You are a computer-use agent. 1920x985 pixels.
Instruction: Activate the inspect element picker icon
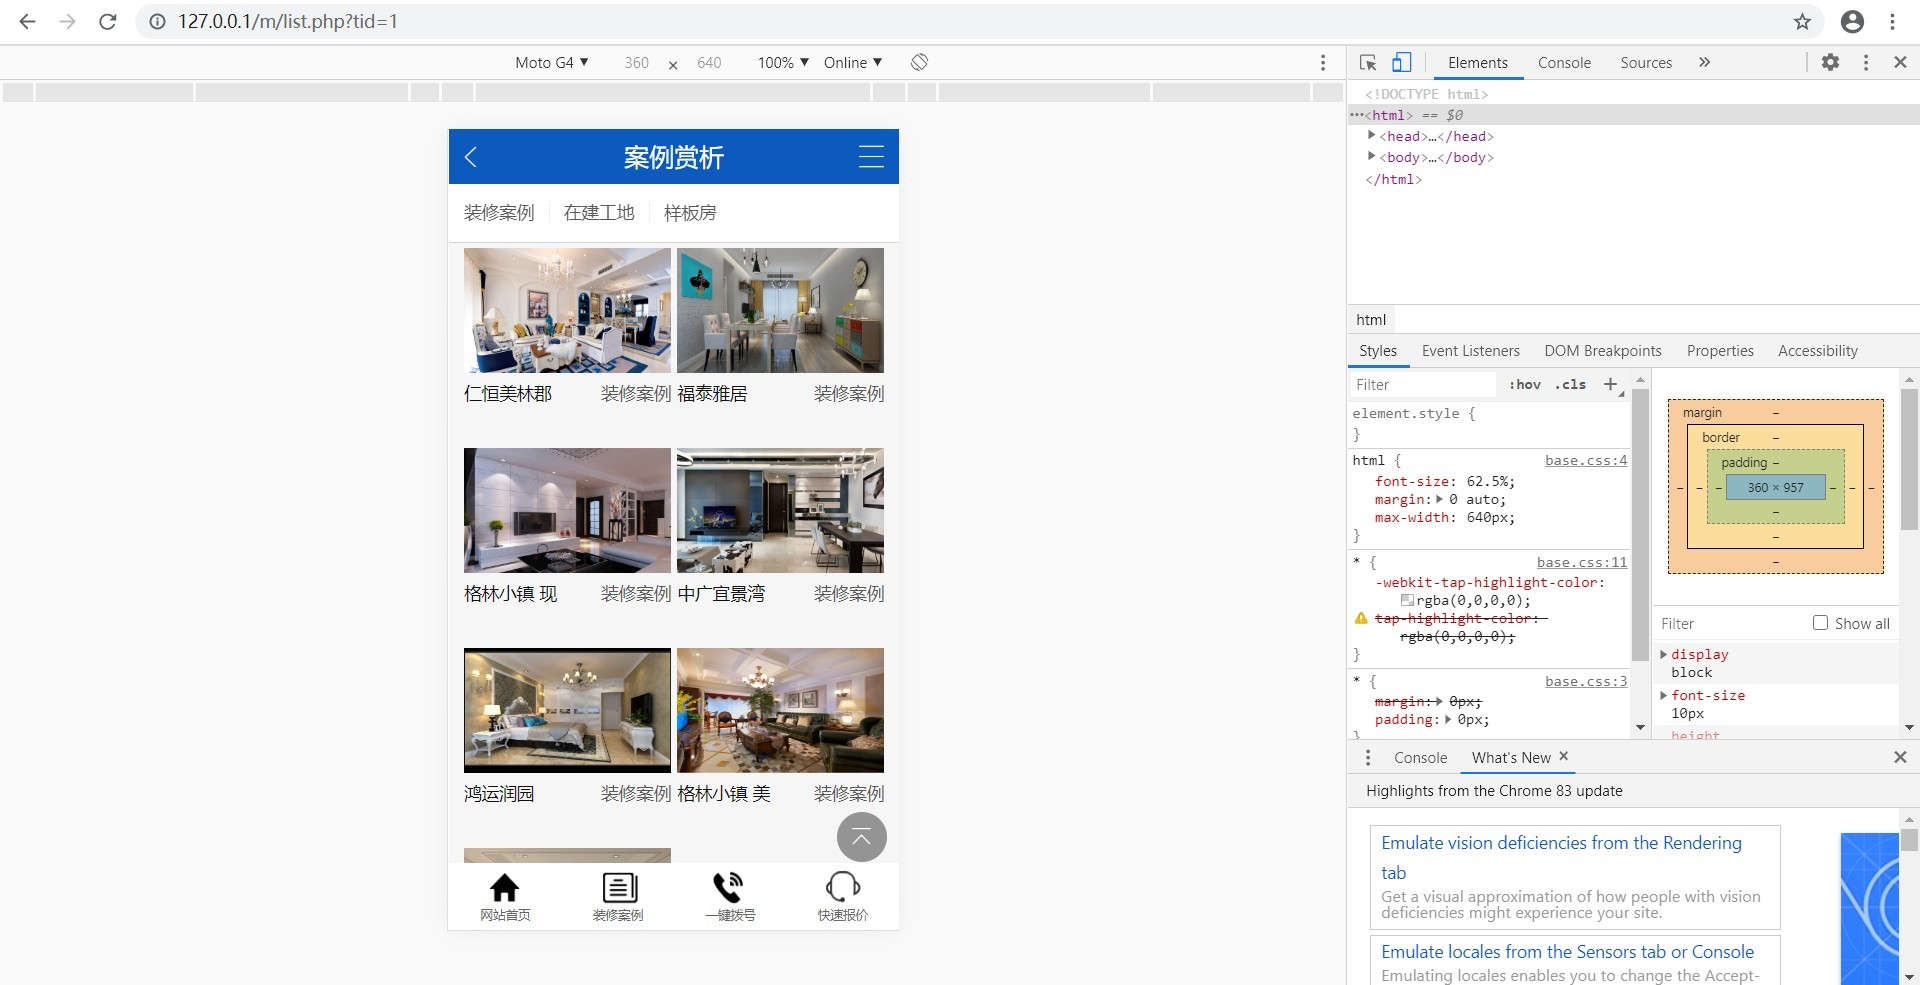[1368, 62]
